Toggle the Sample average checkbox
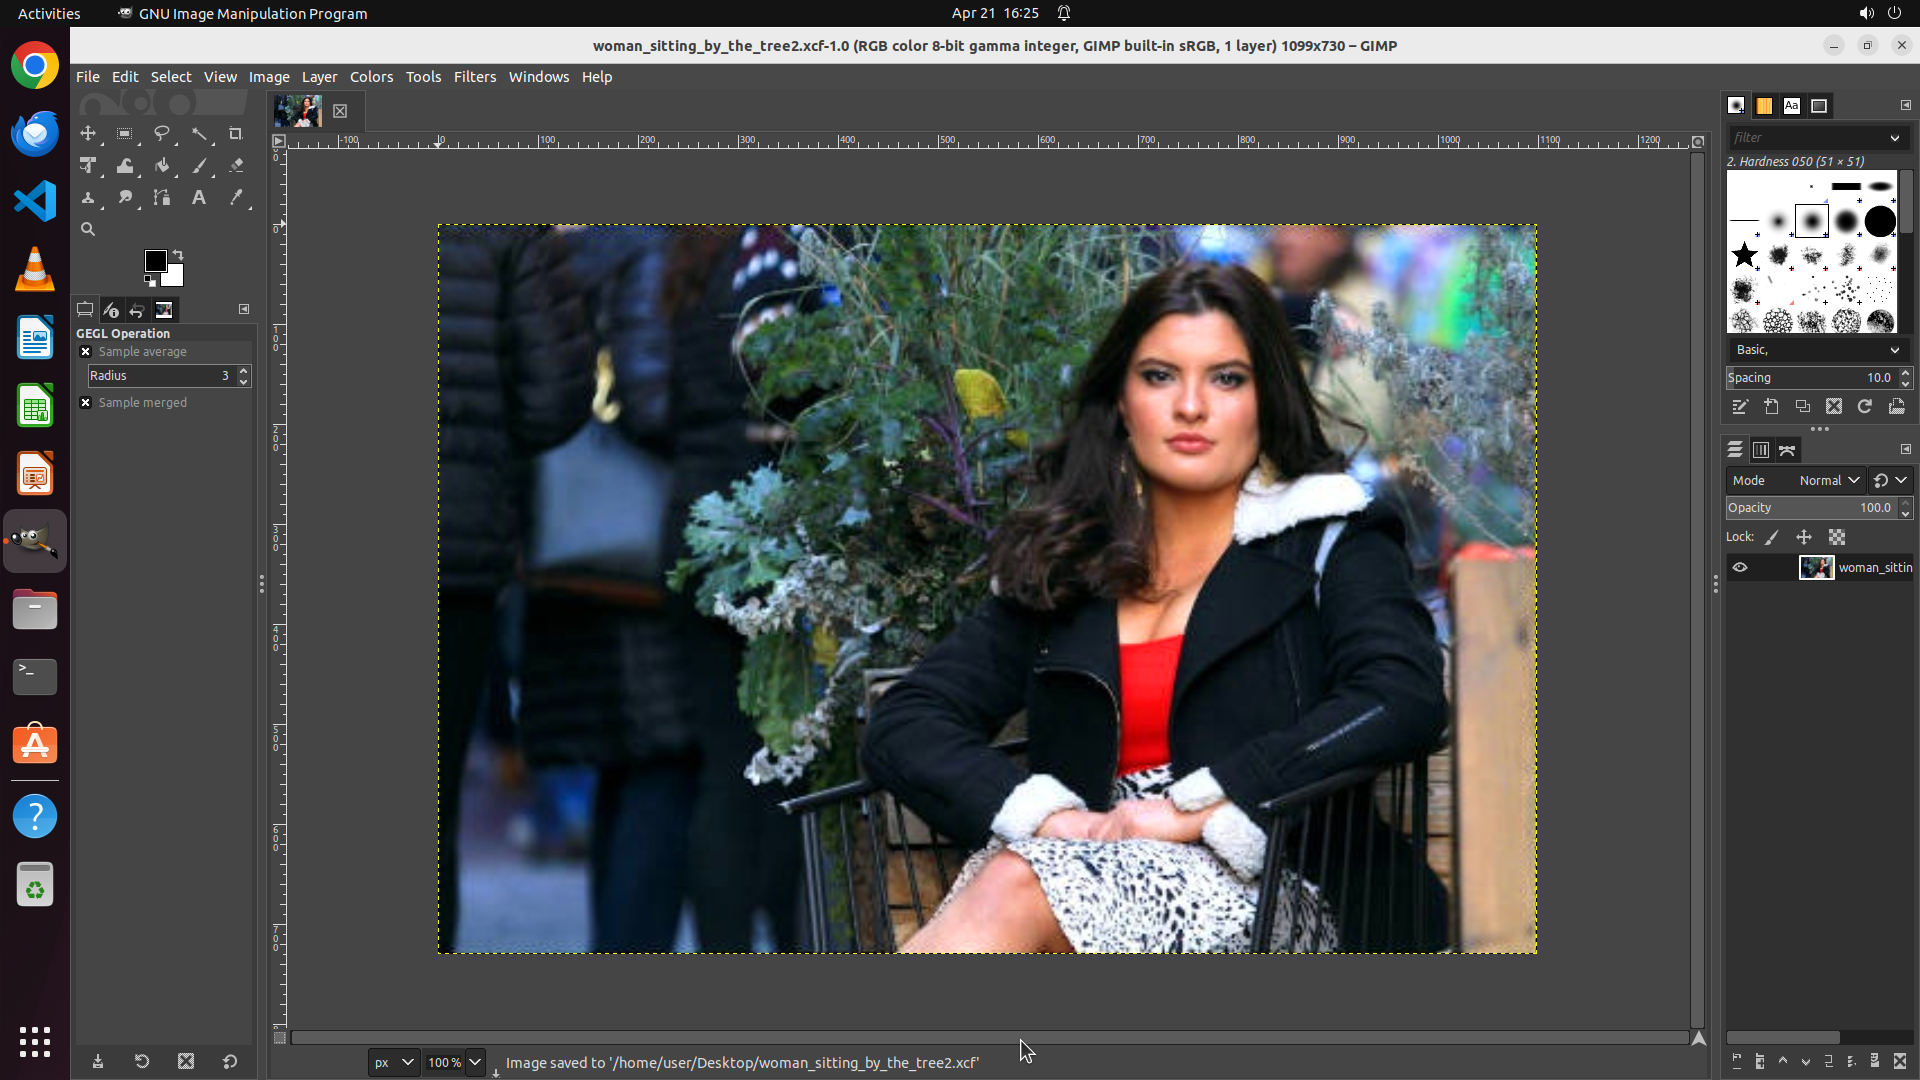 (86, 352)
